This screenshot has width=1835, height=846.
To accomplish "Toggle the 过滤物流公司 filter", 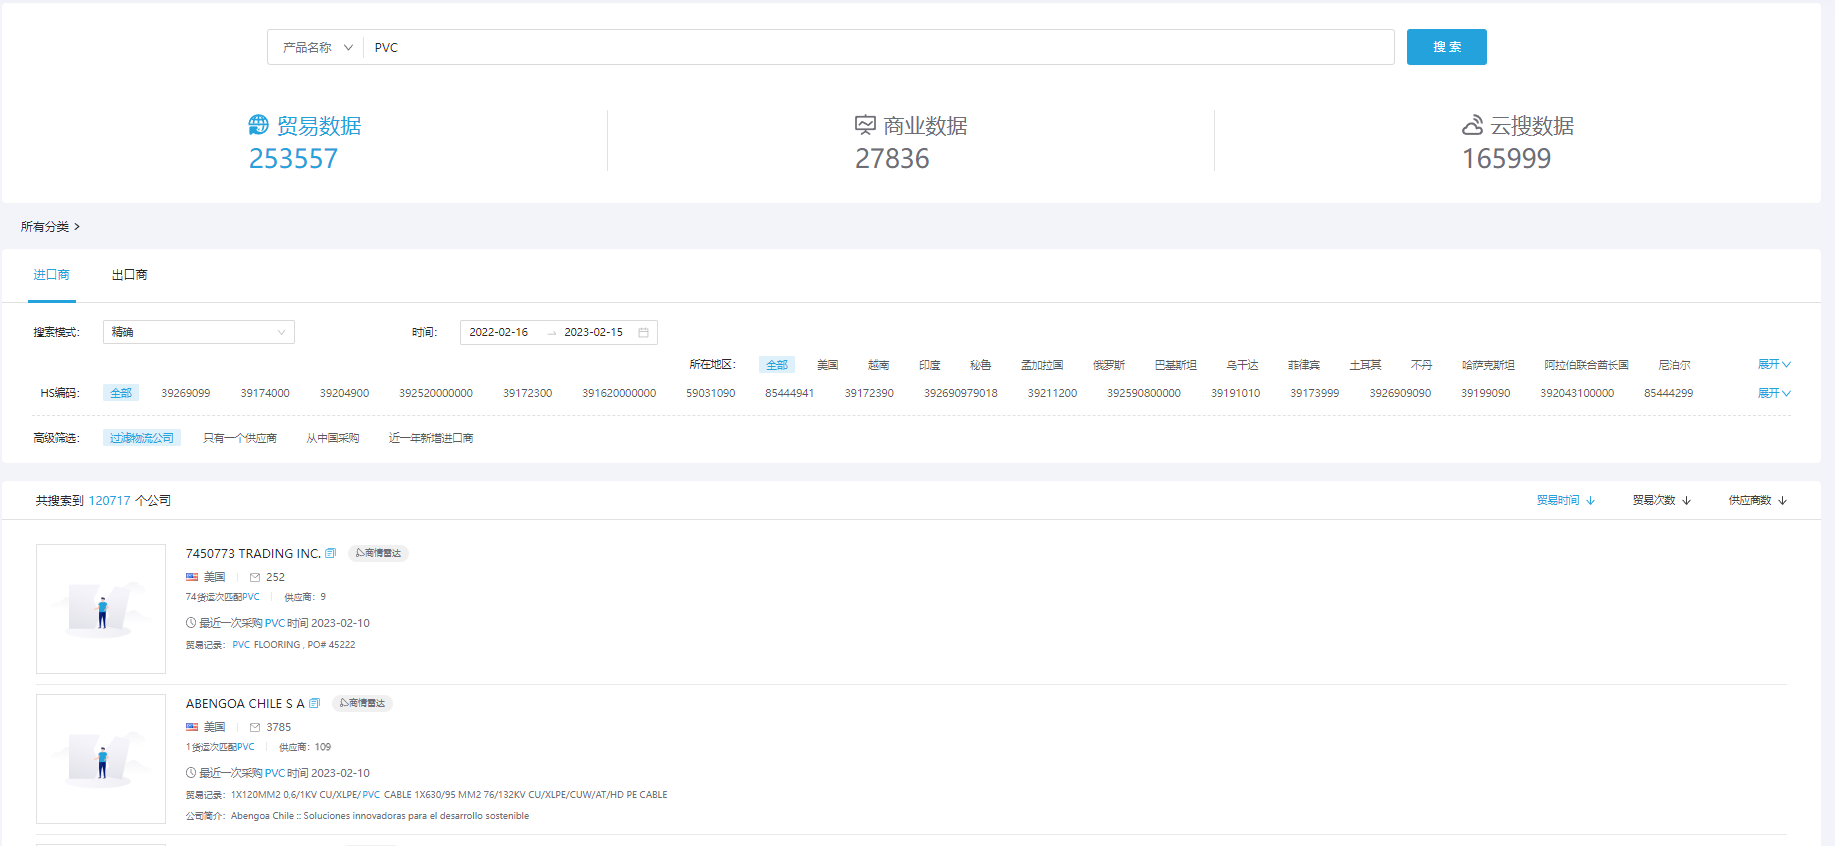I will pyautogui.click(x=142, y=438).
